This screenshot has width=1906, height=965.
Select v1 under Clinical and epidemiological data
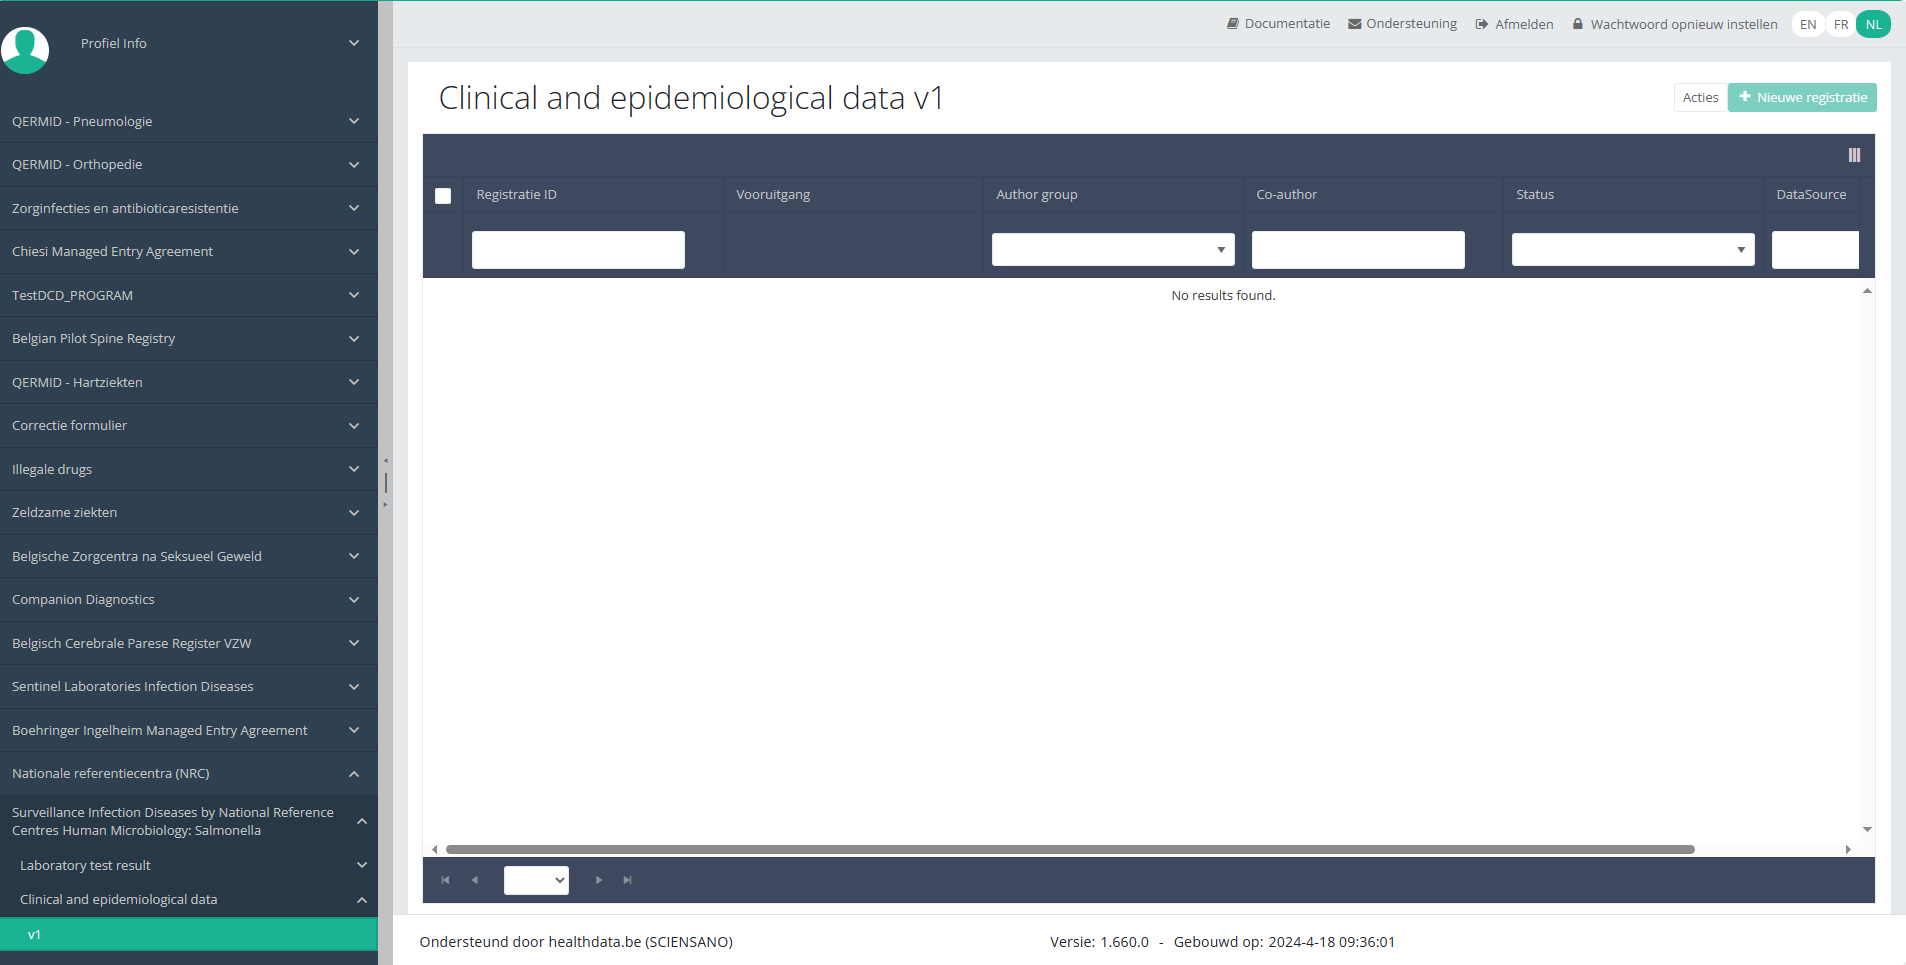coord(188,934)
